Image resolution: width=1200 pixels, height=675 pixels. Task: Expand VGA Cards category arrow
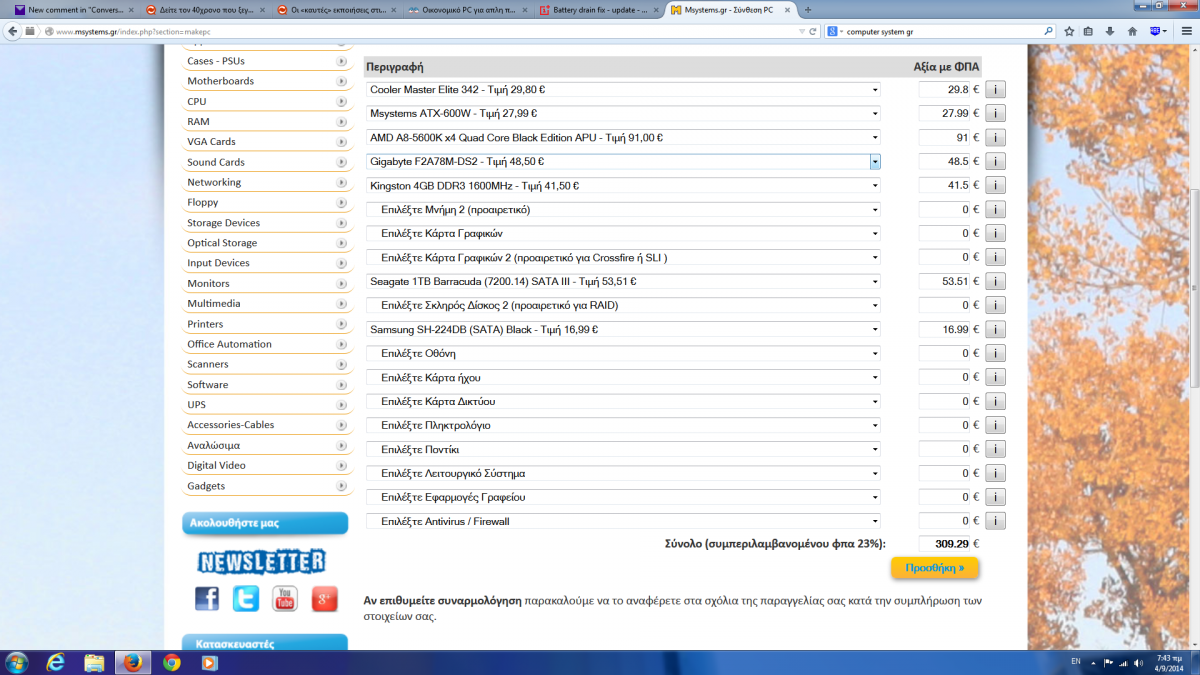tap(343, 142)
